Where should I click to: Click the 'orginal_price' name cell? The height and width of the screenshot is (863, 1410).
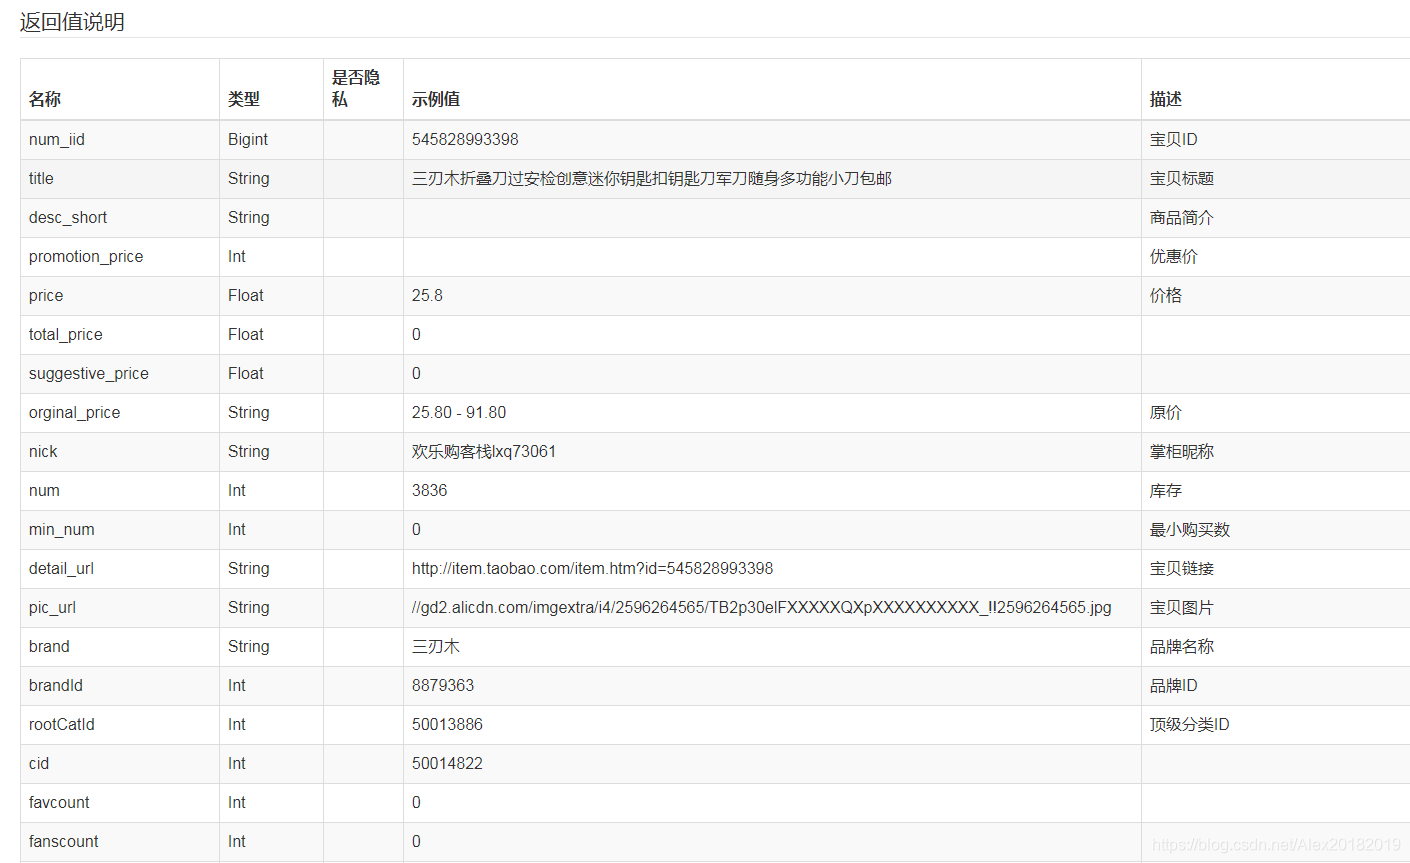click(x=75, y=412)
